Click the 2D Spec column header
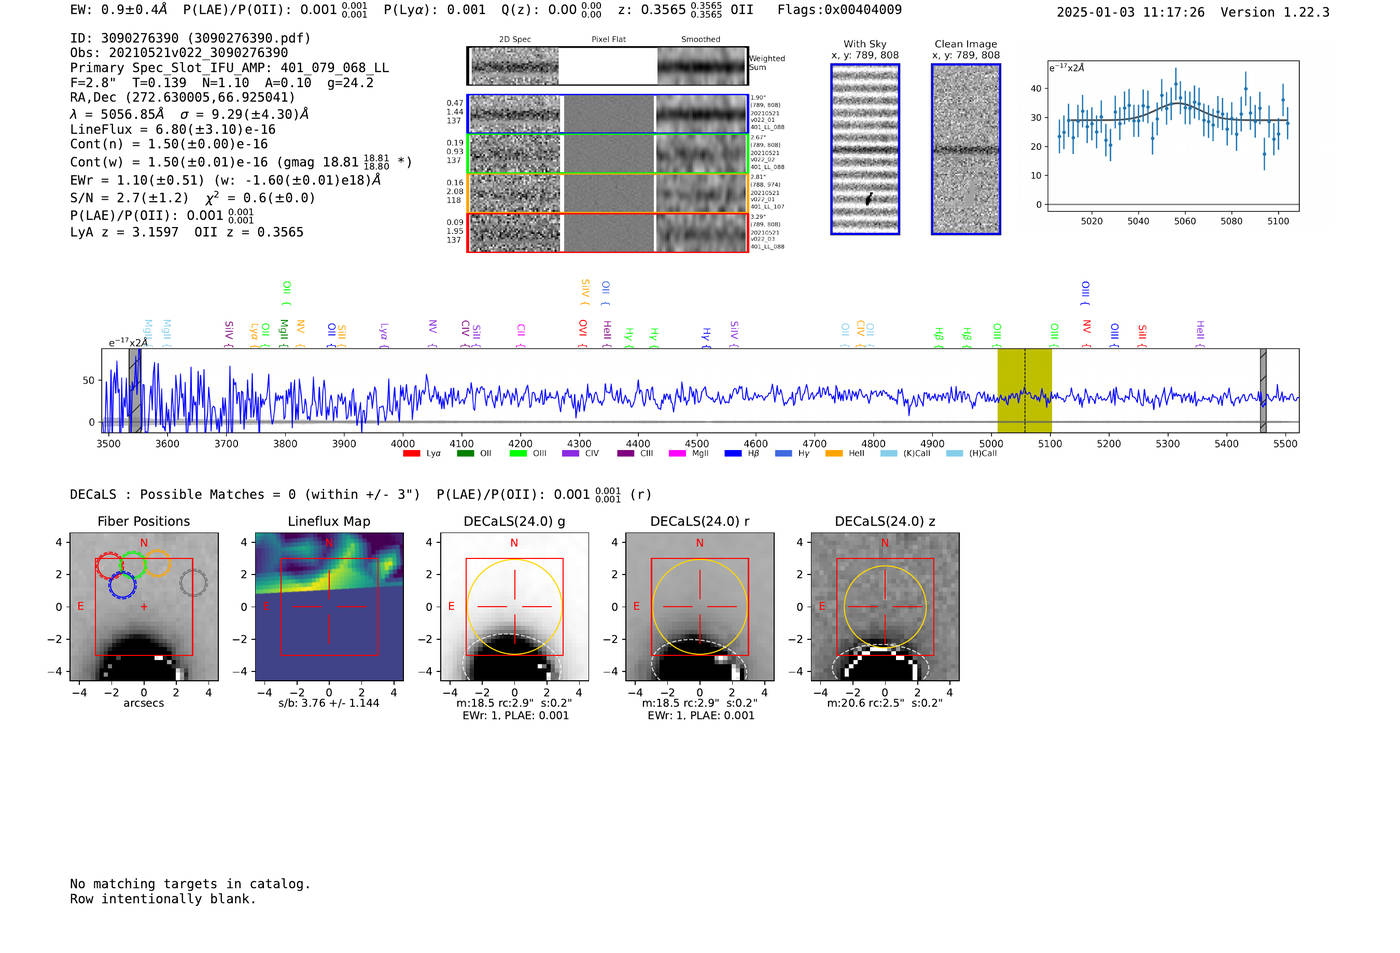This screenshot has height=953, width=1400. (x=515, y=40)
